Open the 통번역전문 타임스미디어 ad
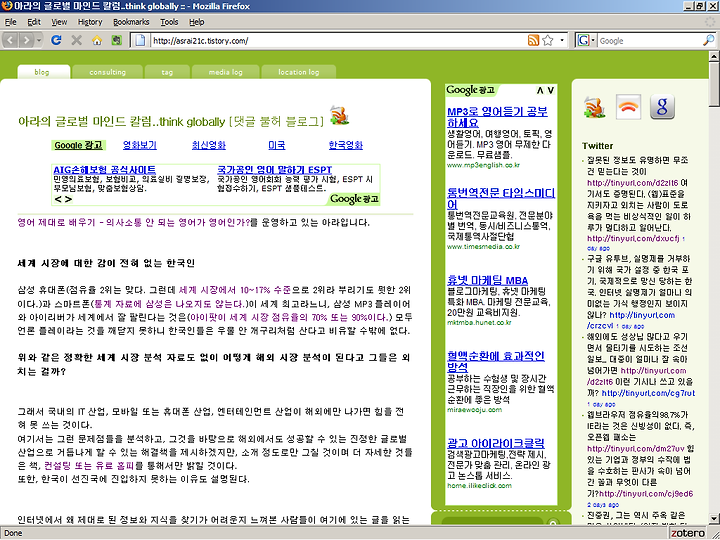Image resolution: width=720 pixels, height=540 pixels. [501, 198]
